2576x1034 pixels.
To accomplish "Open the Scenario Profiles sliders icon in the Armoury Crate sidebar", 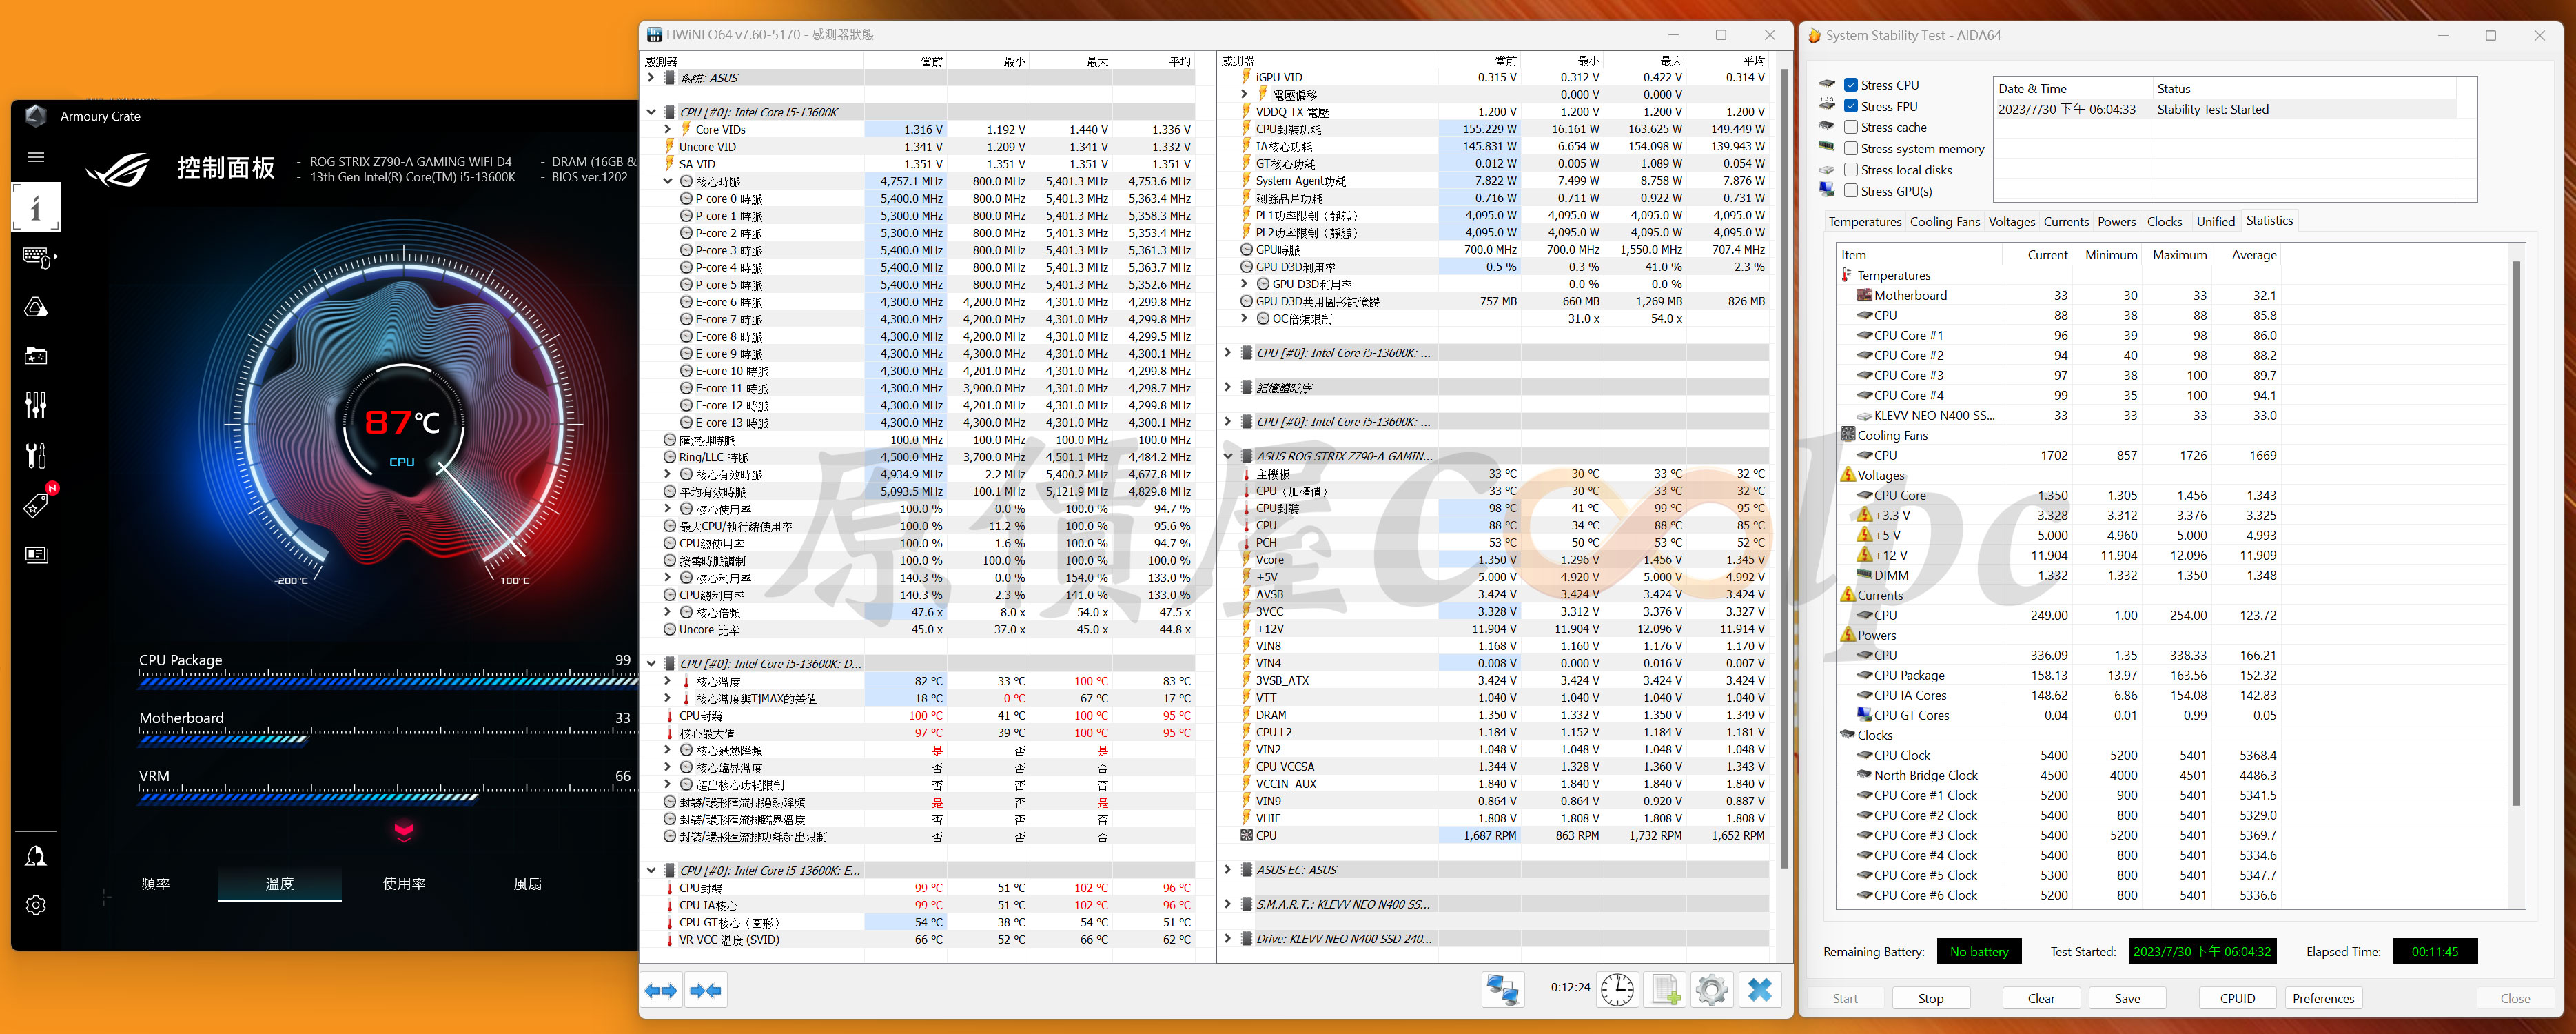I will pyautogui.click(x=36, y=405).
